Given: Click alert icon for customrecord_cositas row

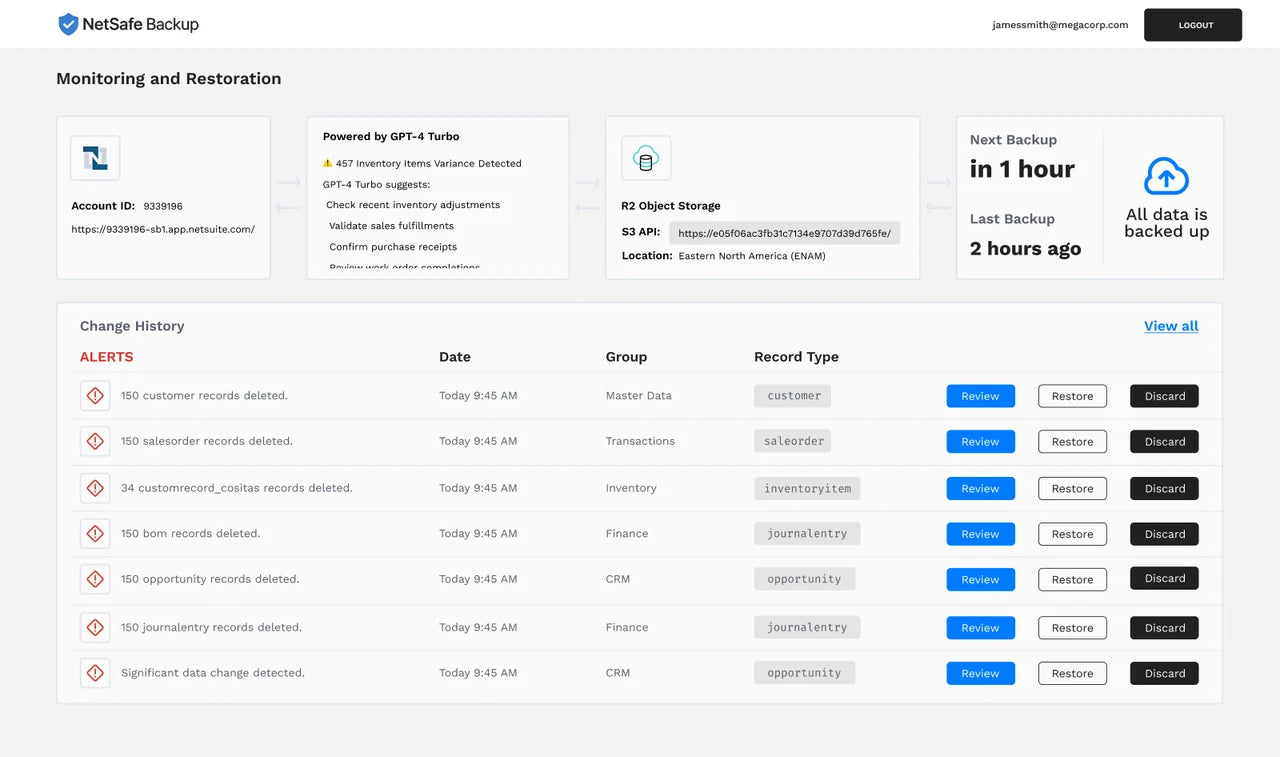Looking at the screenshot, I should [x=95, y=488].
